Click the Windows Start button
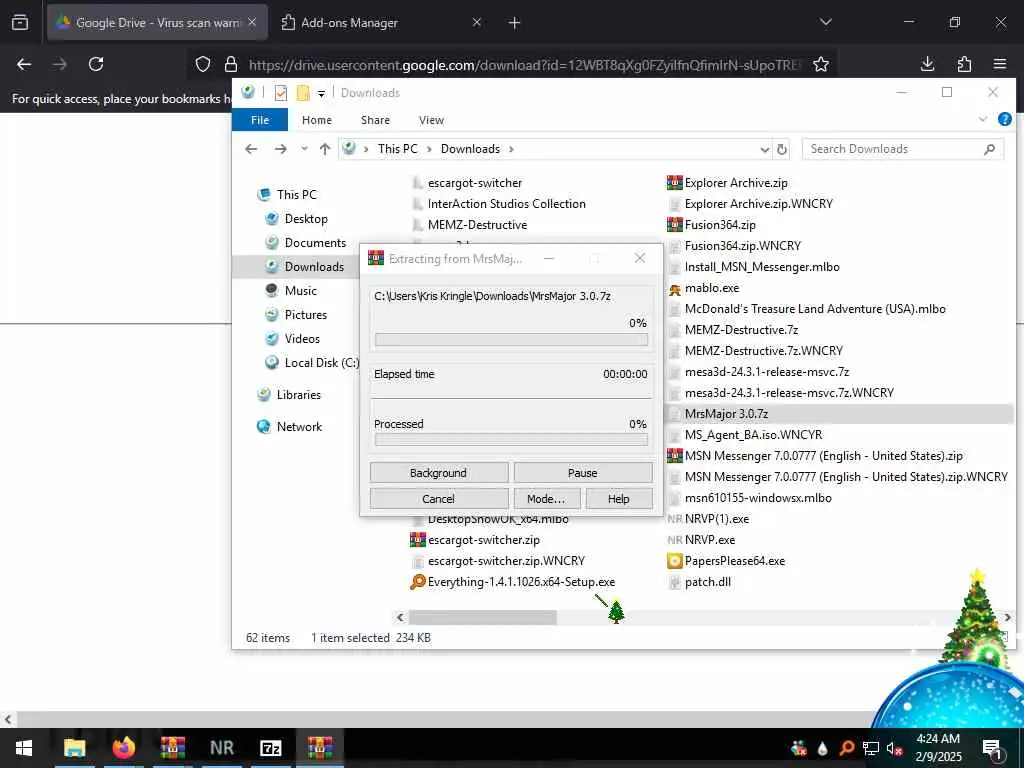1024x768 pixels. coord(24,748)
